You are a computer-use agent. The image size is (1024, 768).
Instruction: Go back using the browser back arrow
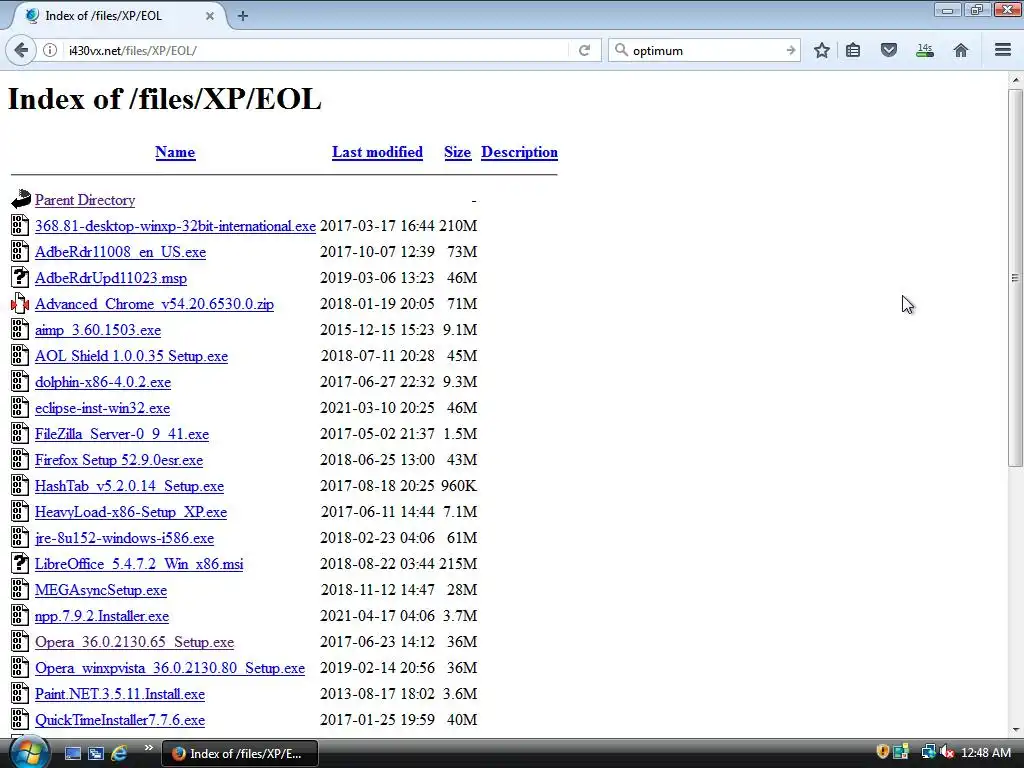pyautogui.click(x=21, y=50)
